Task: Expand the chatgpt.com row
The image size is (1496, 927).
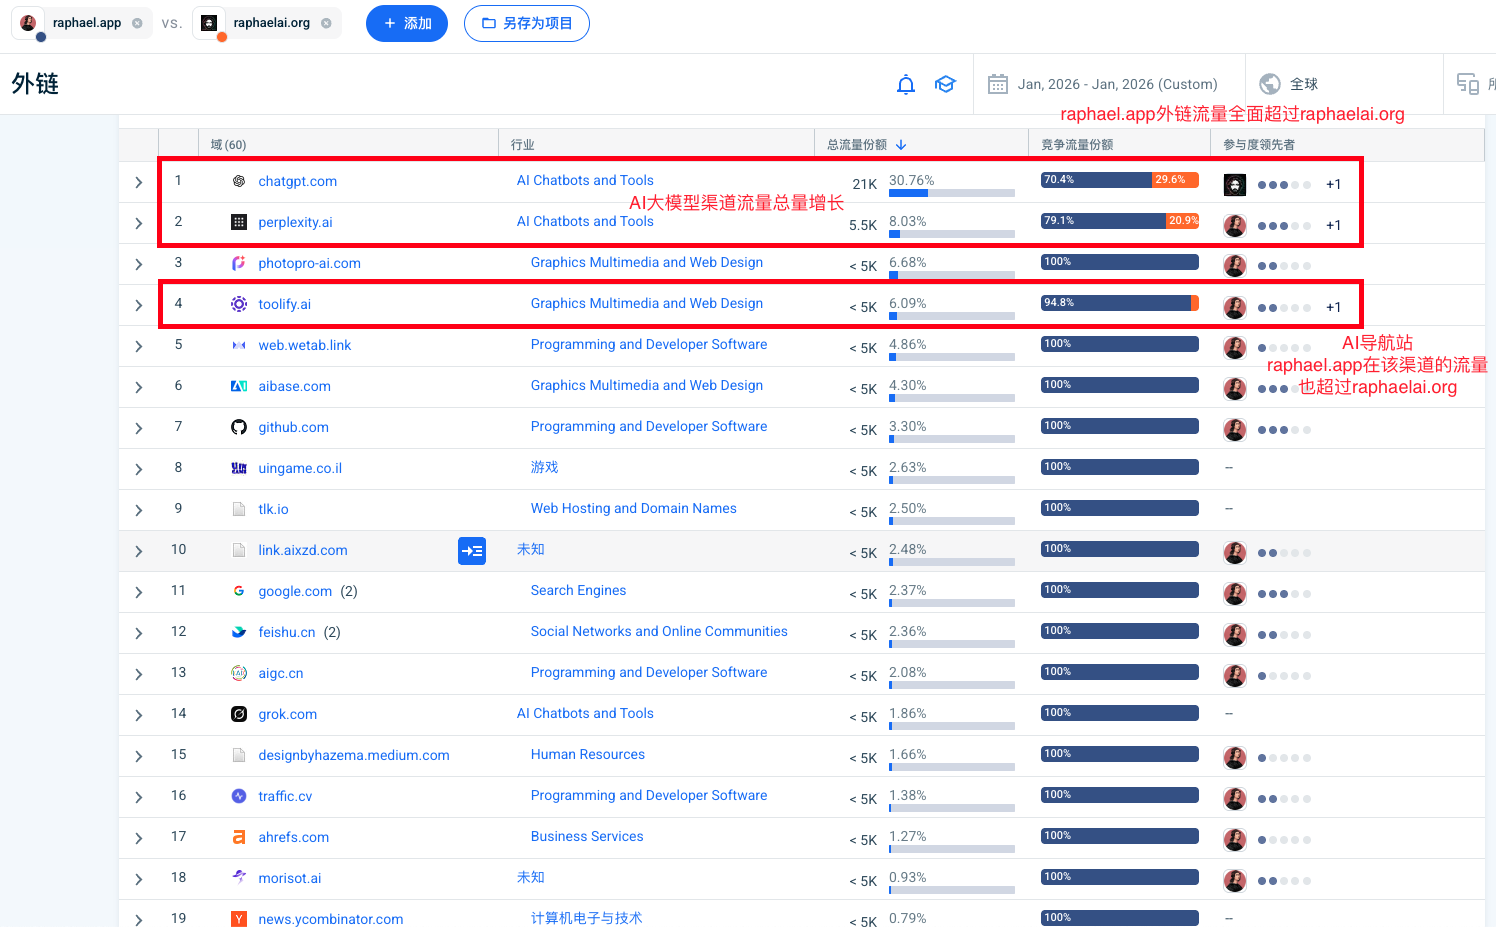Action: tap(139, 183)
